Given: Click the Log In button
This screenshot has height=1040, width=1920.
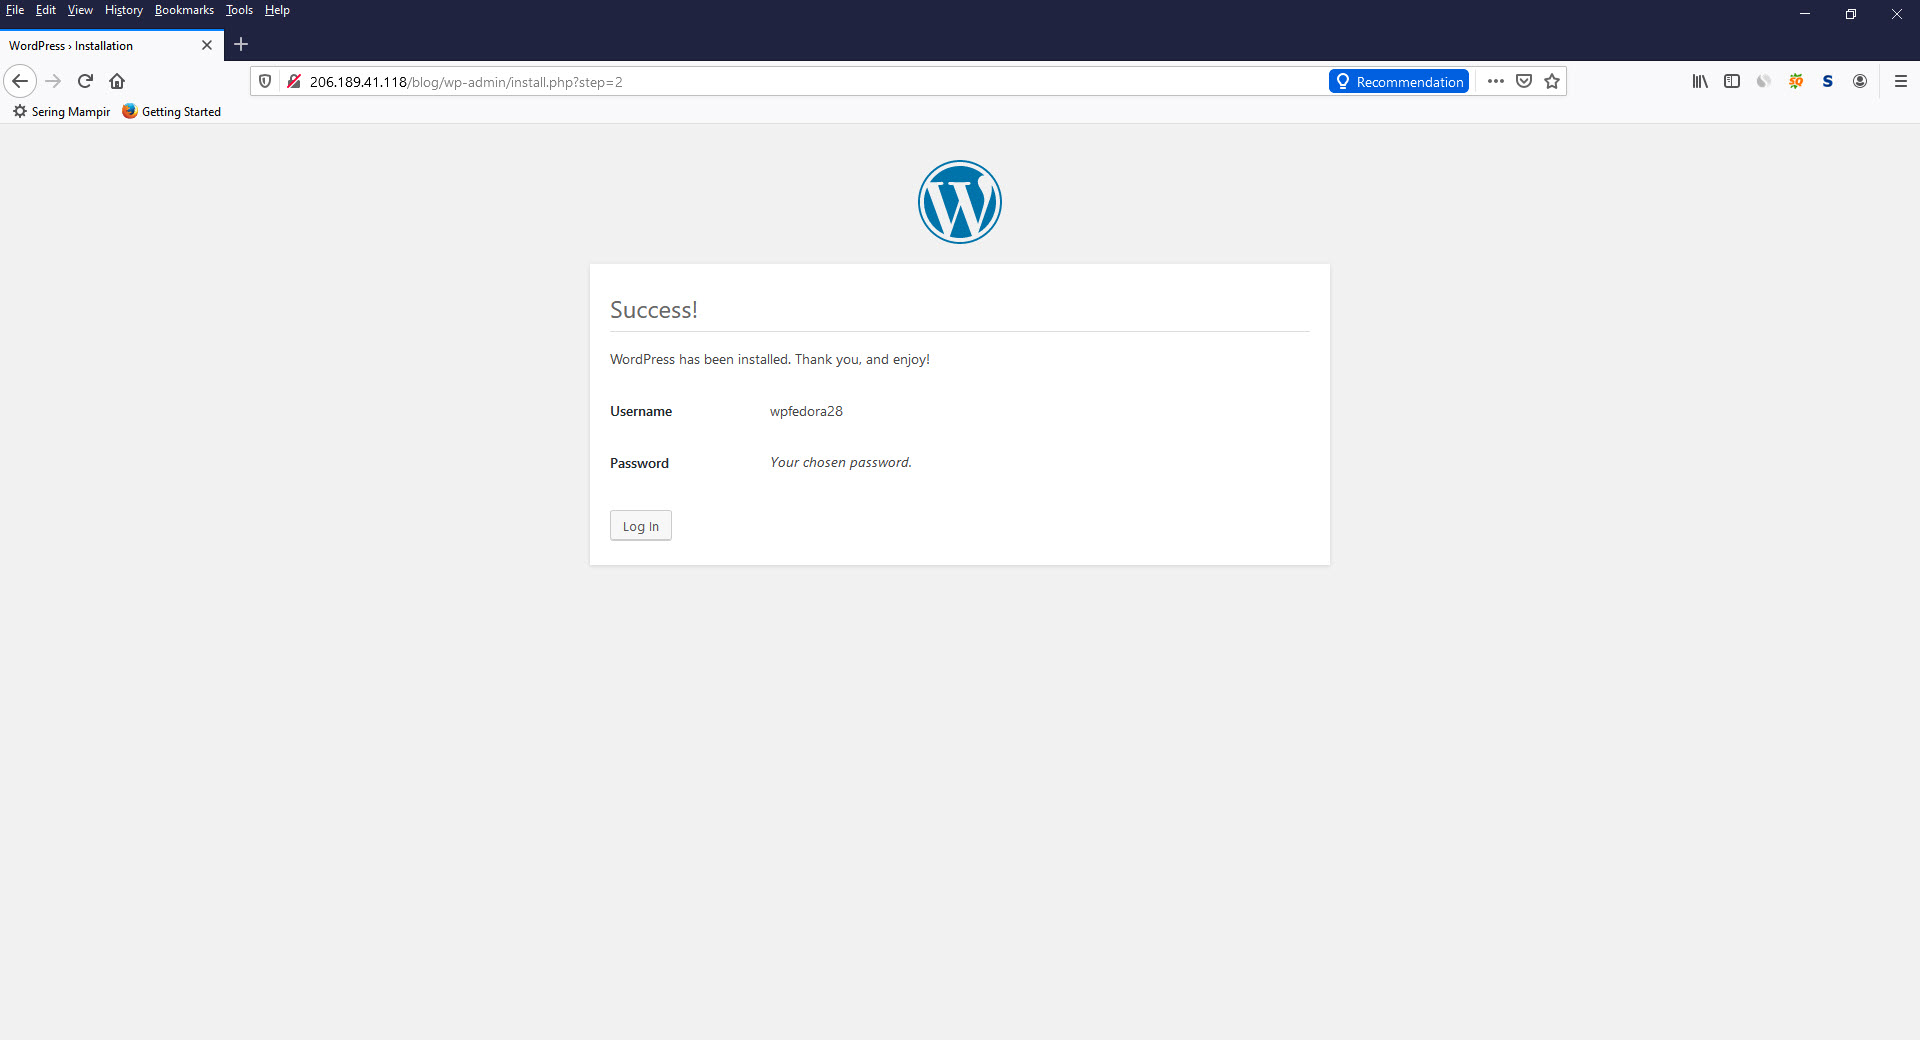Looking at the screenshot, I should coord(640,526).
